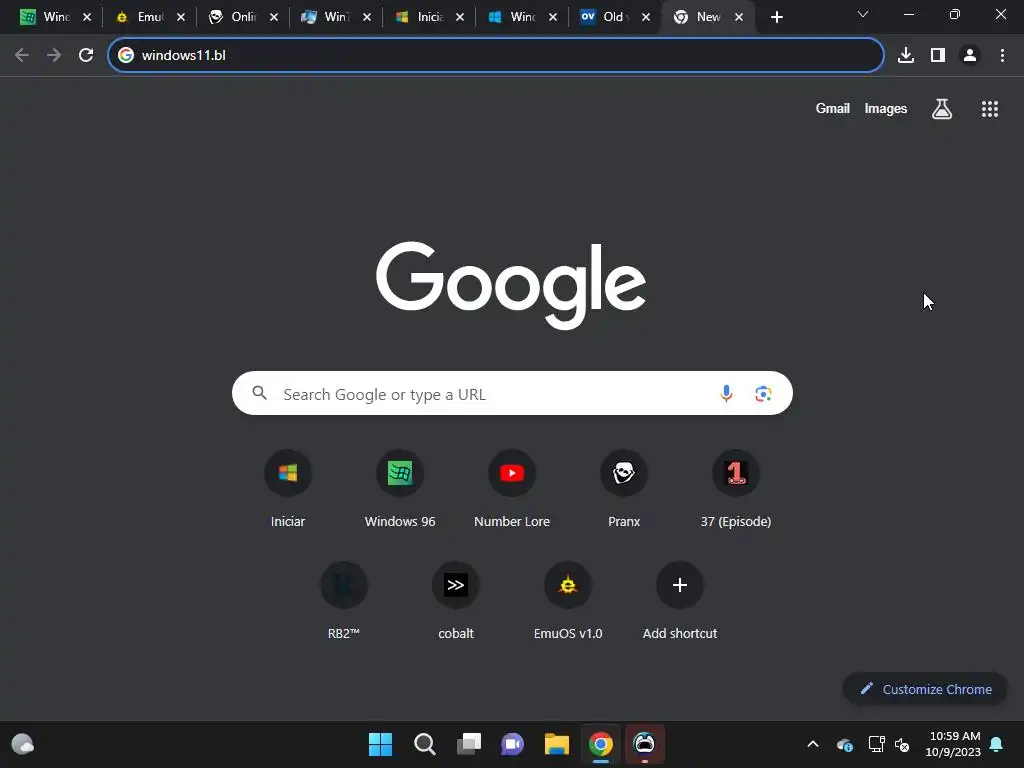Image resolution: width=1024 pixels, height=768 pixels.
Task: Click the Customize Chrome button
Action: pos(925,689)
